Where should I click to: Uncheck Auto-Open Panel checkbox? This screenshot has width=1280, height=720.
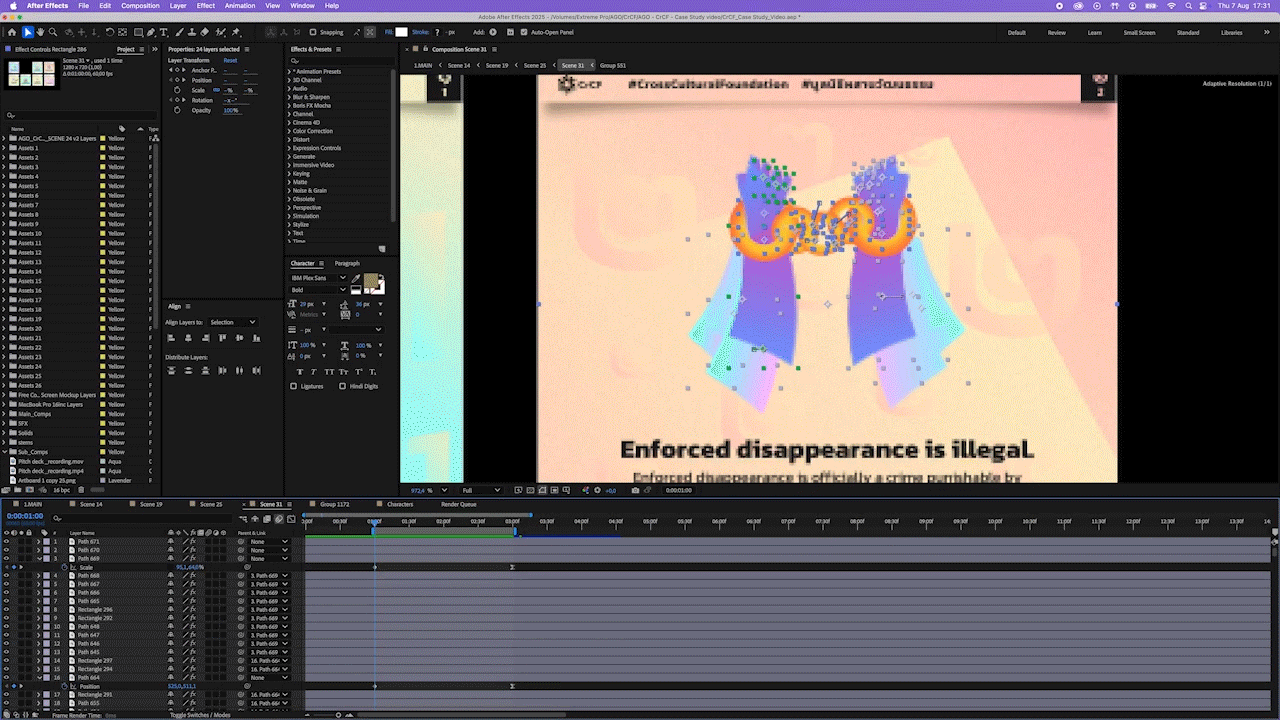(524, 32)
